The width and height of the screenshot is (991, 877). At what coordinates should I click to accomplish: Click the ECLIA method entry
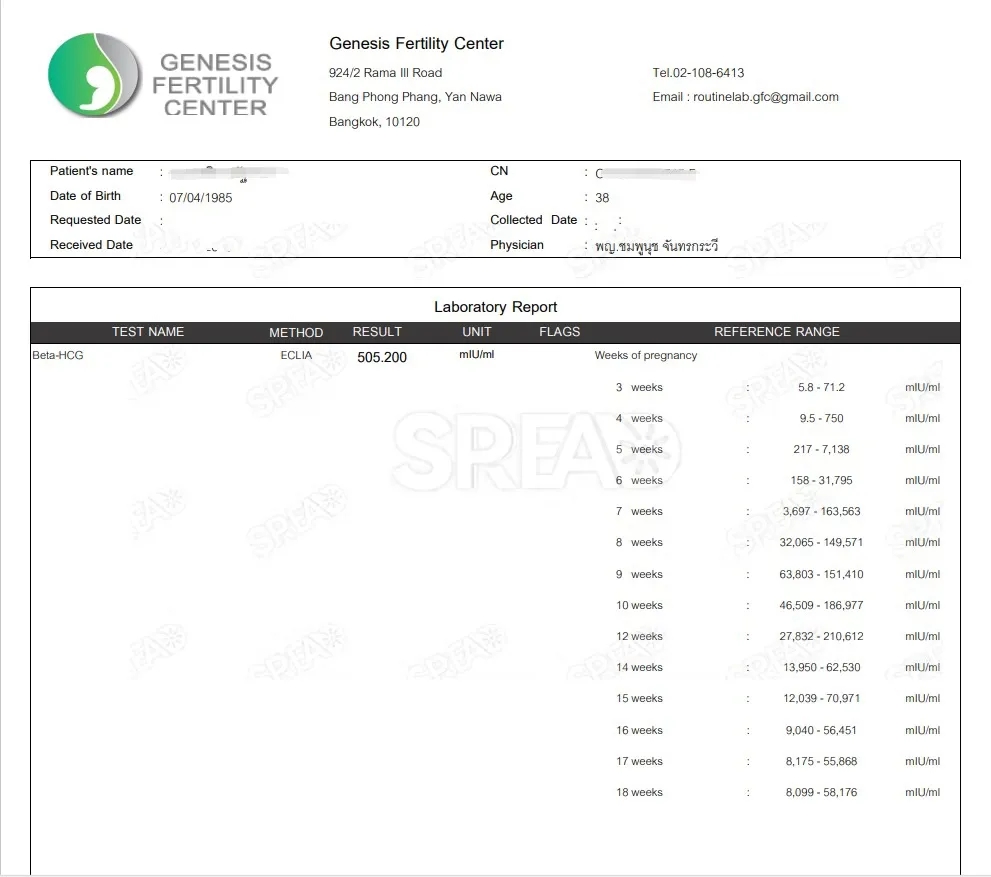click(x=296, y=356)
